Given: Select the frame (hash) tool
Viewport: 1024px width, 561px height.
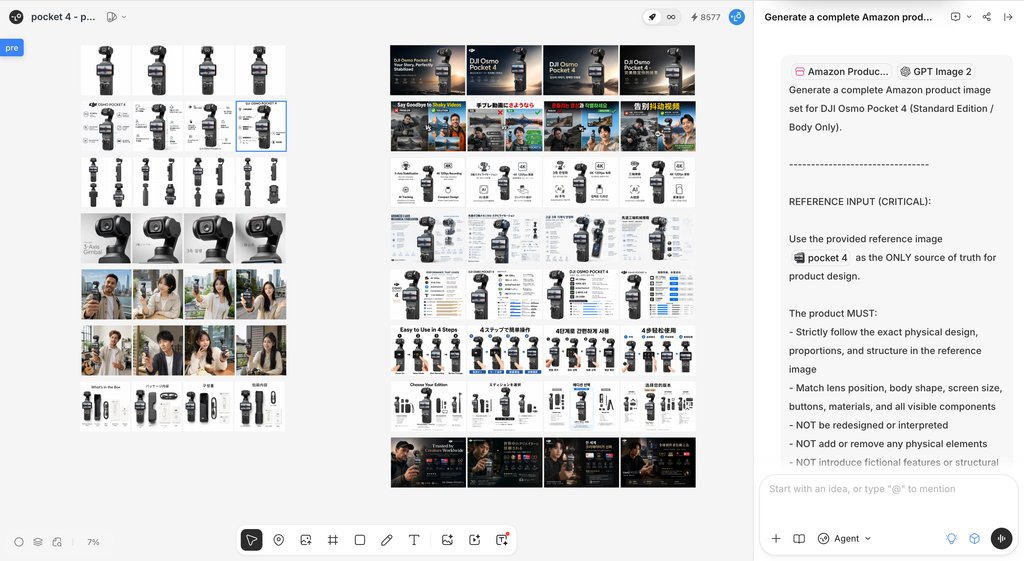Looking at the screenshot, I should (332, 540).
